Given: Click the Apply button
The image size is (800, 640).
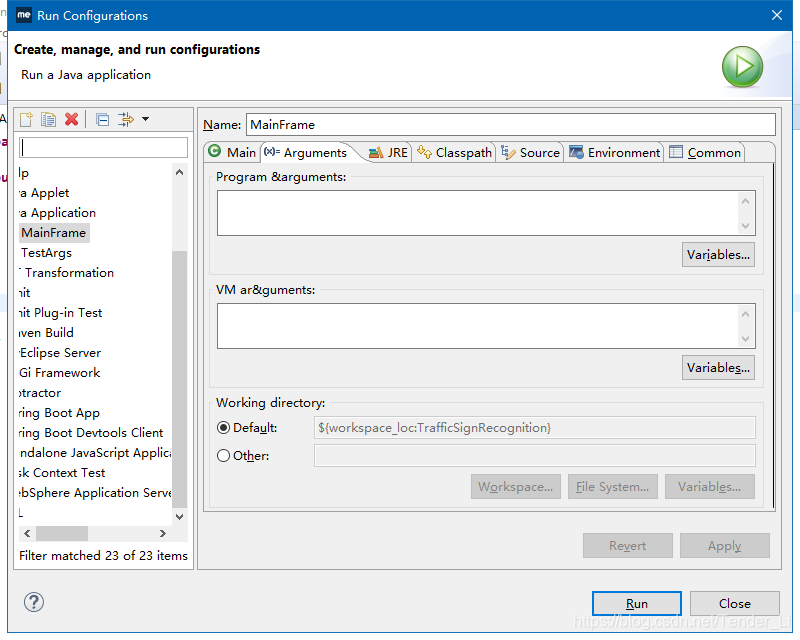Looking at the screenshot, I should tap(724, 545).
